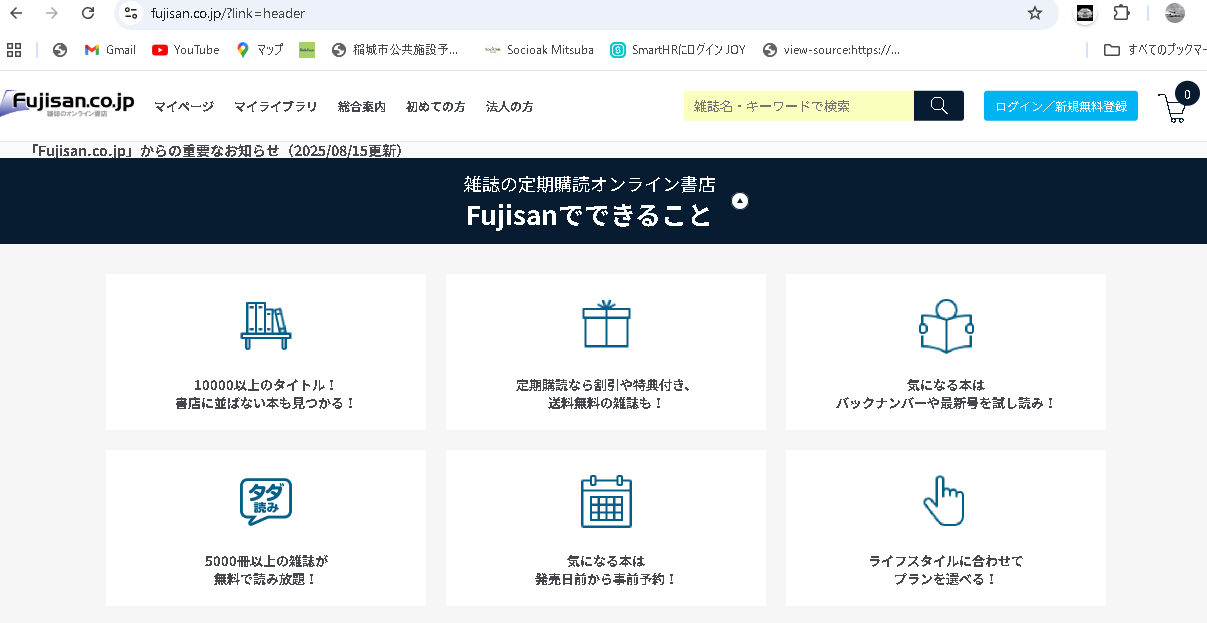Click the unlabeled green square bookmark
This screenshot has height=623, width=1207.
tap(307, 50)
